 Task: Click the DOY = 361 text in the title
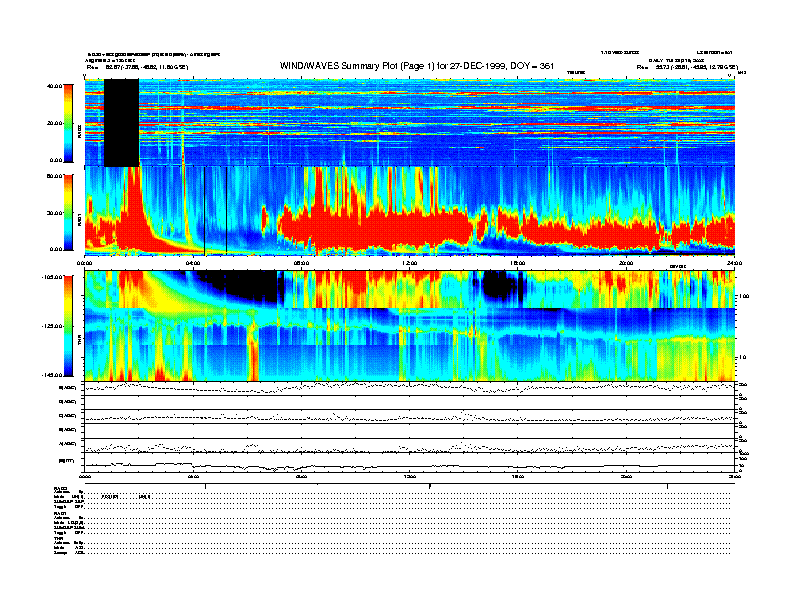click(532, 66)
